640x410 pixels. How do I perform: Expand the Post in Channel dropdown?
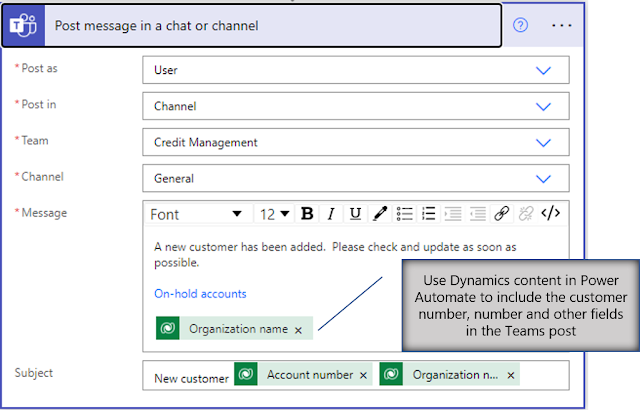(544, 106)
